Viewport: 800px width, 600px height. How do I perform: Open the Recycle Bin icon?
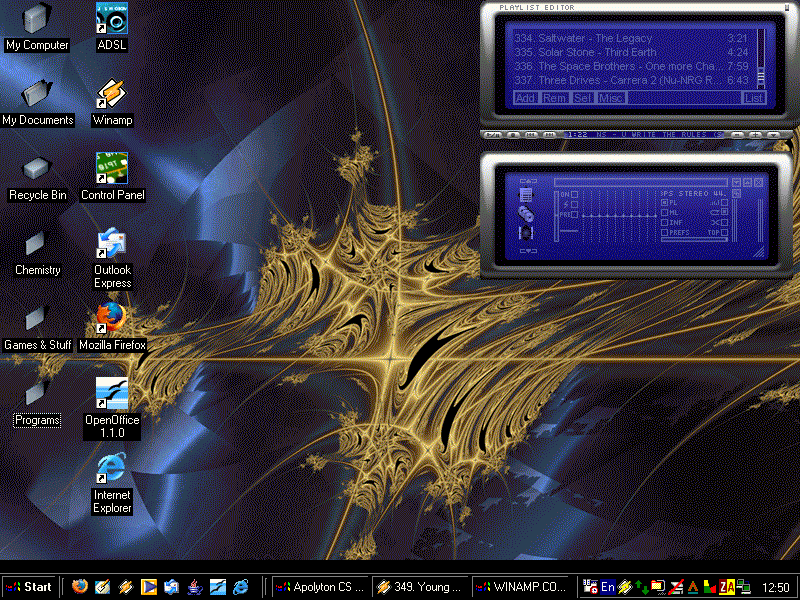[37, 170]
